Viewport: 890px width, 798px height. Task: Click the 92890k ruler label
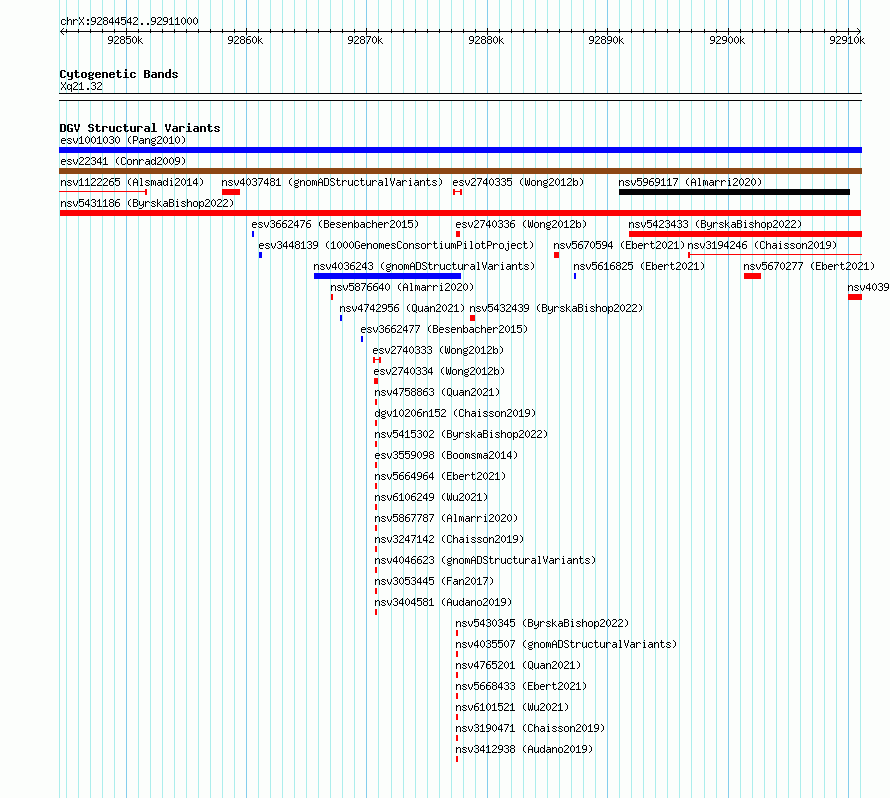click(x=606, y=40)
